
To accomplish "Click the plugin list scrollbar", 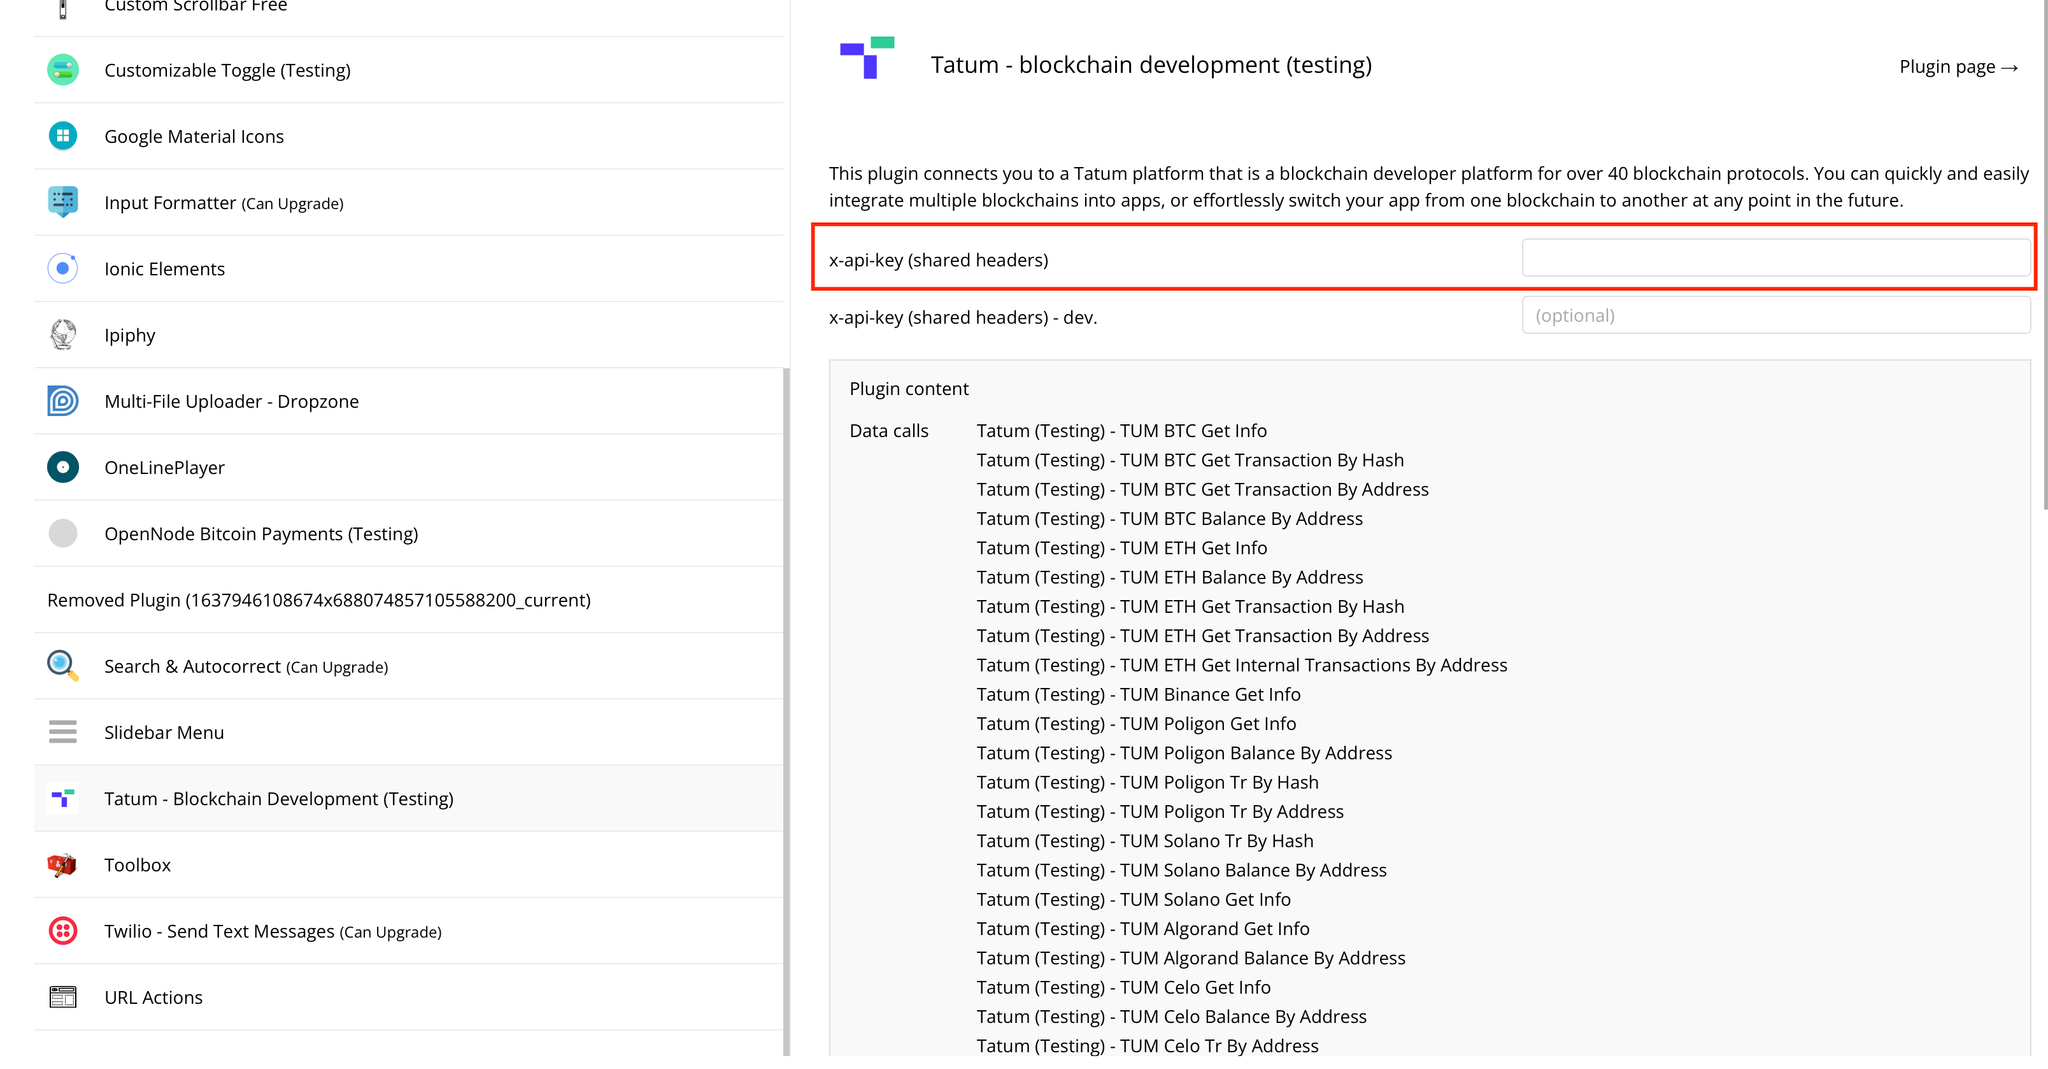I will point(786,710).
